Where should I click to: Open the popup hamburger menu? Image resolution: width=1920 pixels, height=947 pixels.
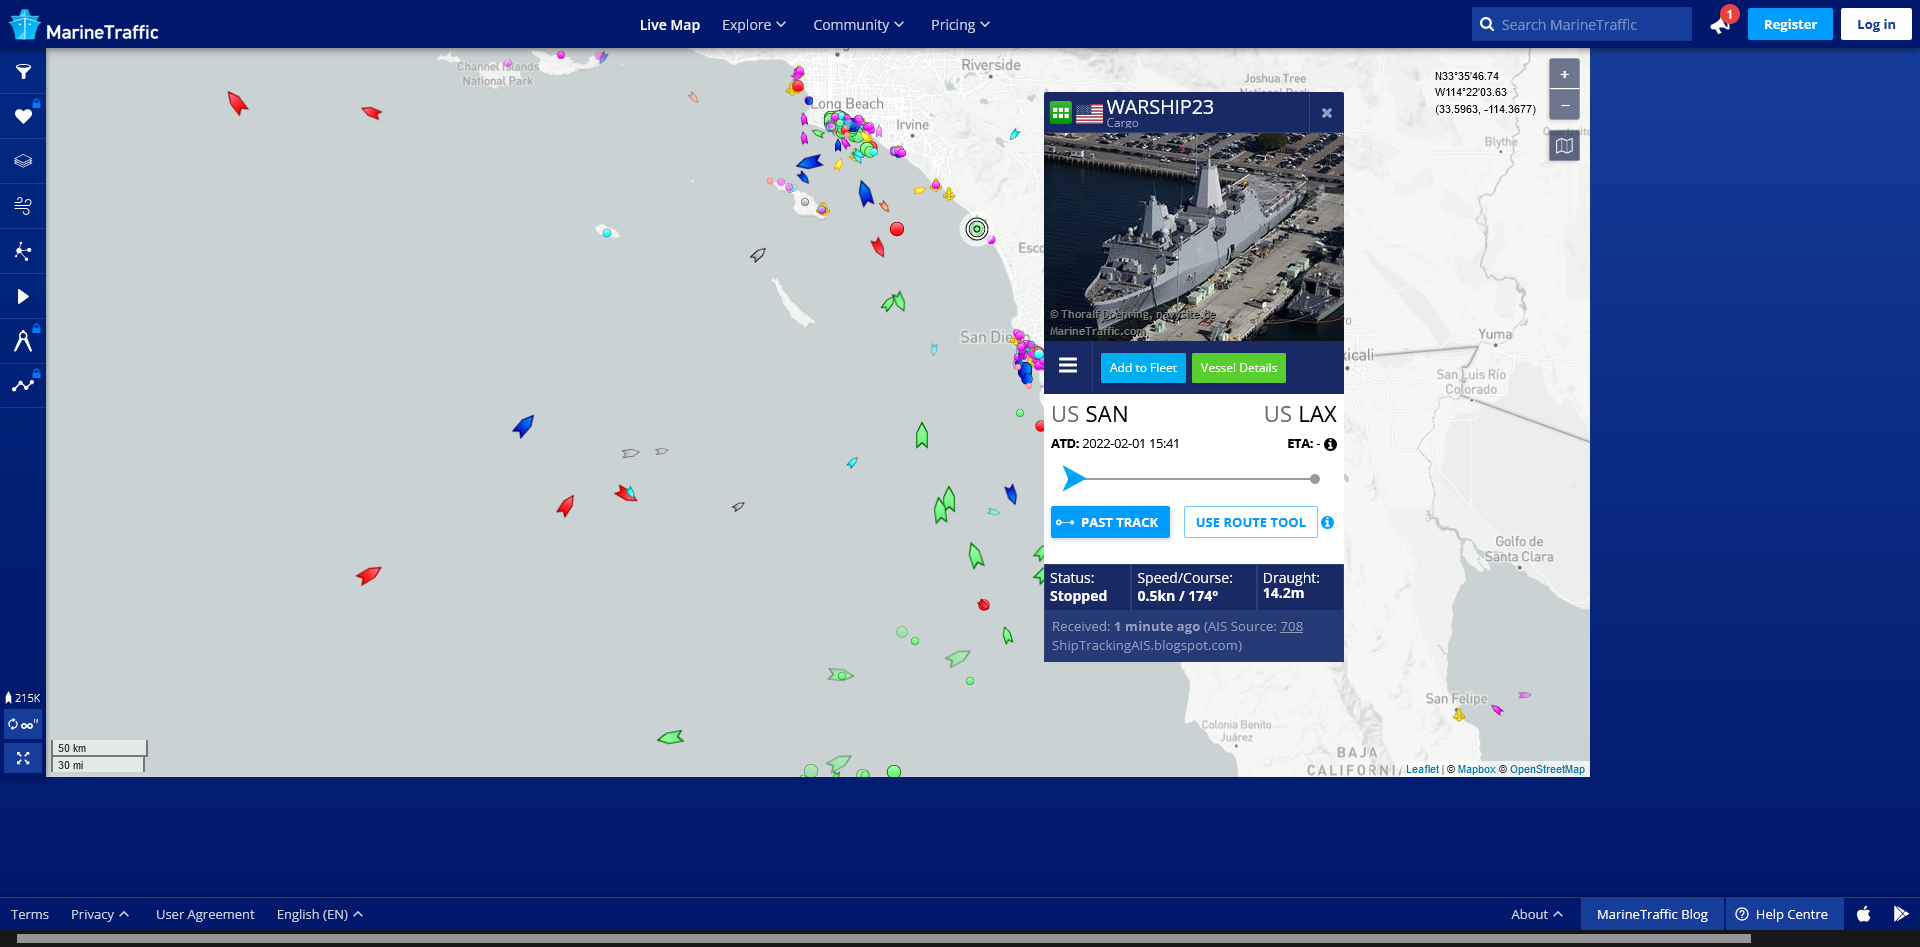tap(1068, 366)
